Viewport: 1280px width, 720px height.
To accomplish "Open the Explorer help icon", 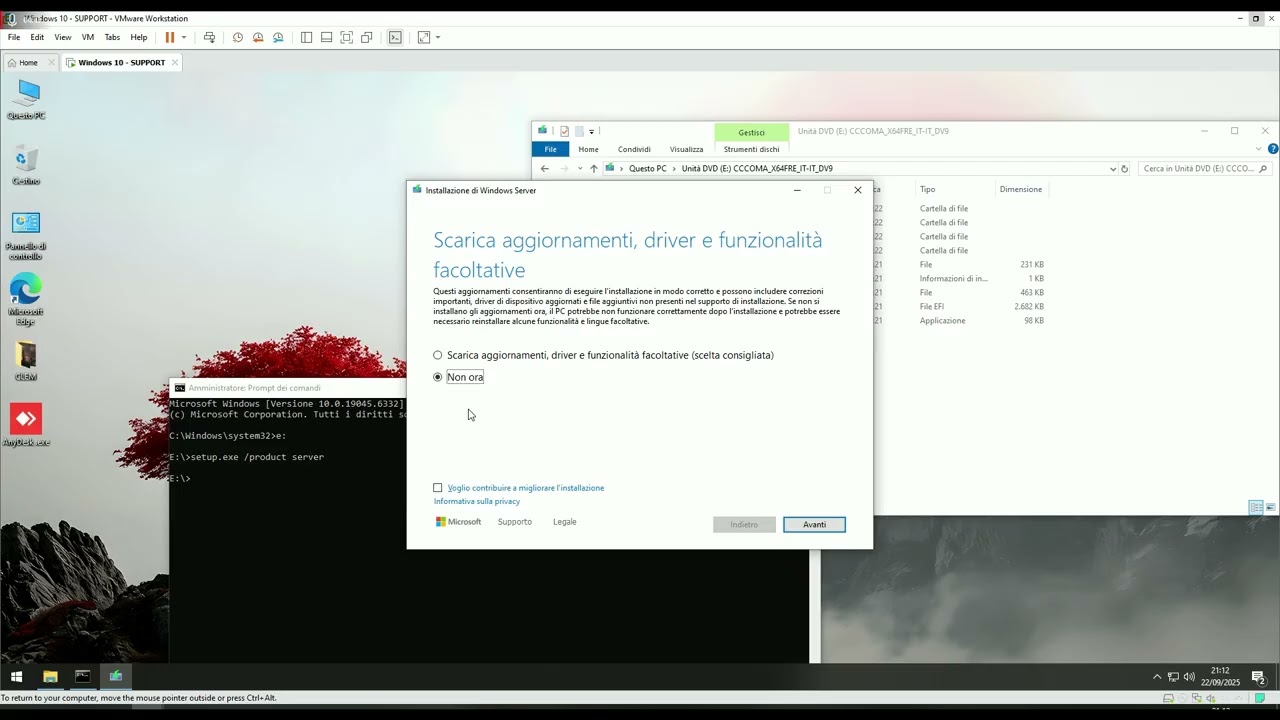I will tap(1273, 149).
